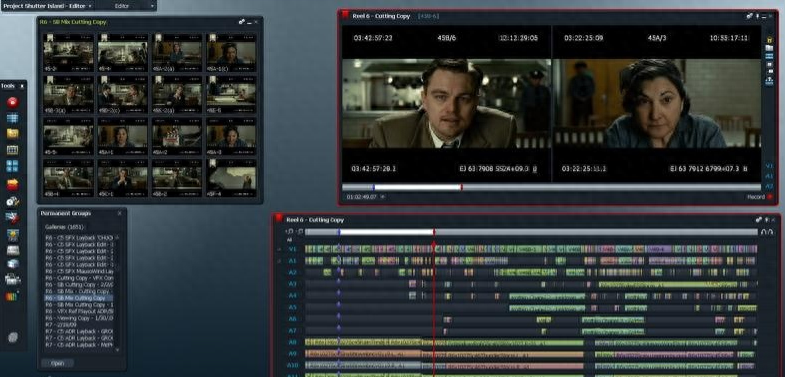Click the red record tool in Tools panel
Screen dimensions: 785x377
13,102
